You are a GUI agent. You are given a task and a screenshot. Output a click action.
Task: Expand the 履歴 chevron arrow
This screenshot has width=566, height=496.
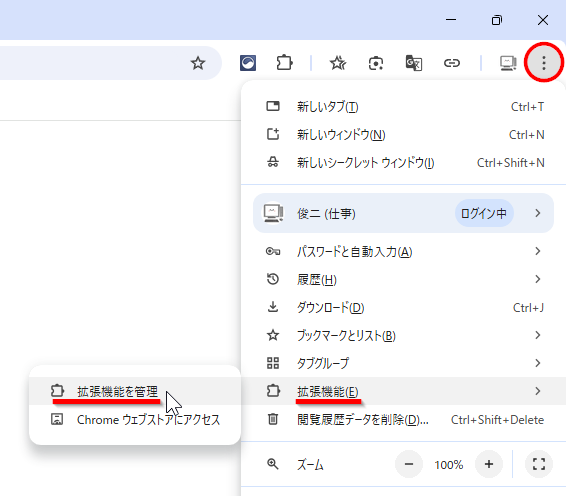(537, 279)
